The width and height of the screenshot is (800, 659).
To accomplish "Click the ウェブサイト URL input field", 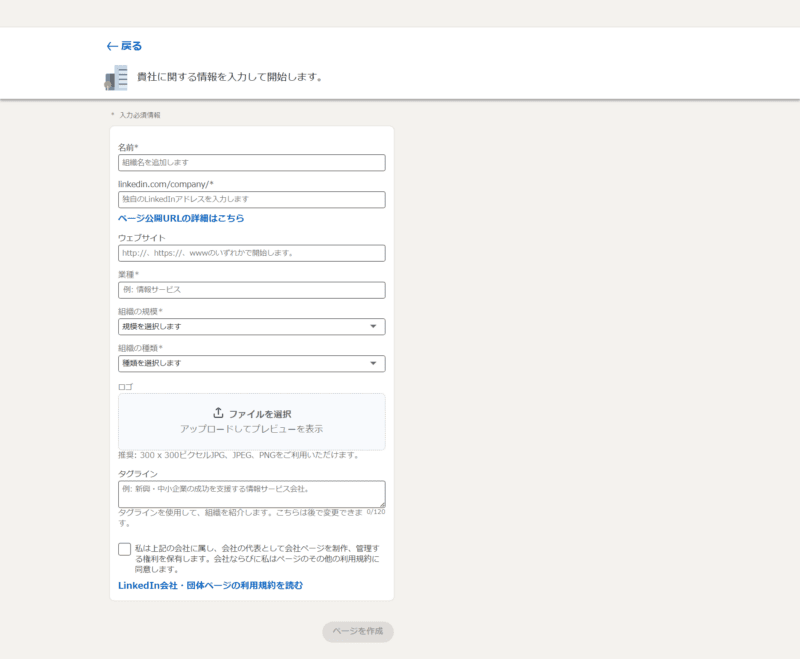I will click(x=252, y=253).
